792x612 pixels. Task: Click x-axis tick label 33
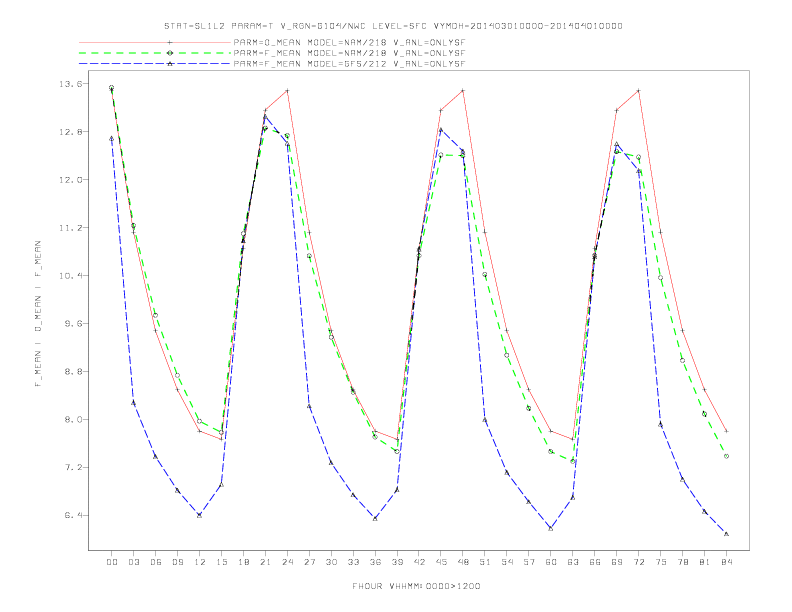[353, 562]
